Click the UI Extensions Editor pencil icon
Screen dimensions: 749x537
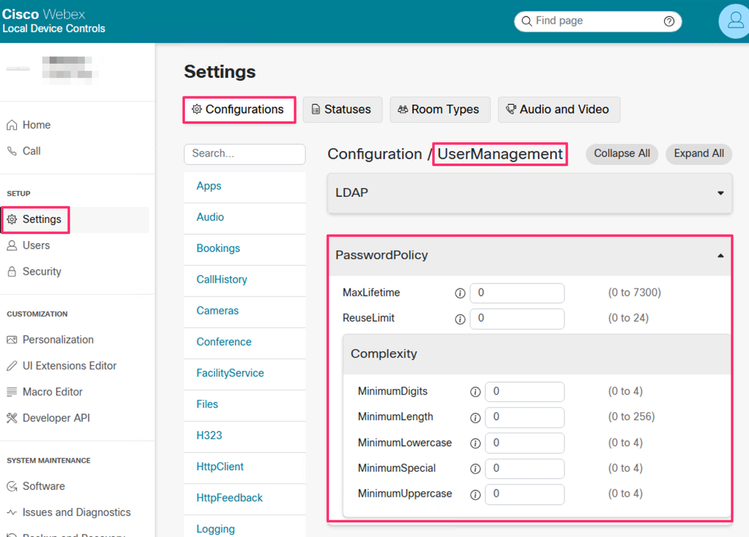pyautogui.click(x=12, y=366)
